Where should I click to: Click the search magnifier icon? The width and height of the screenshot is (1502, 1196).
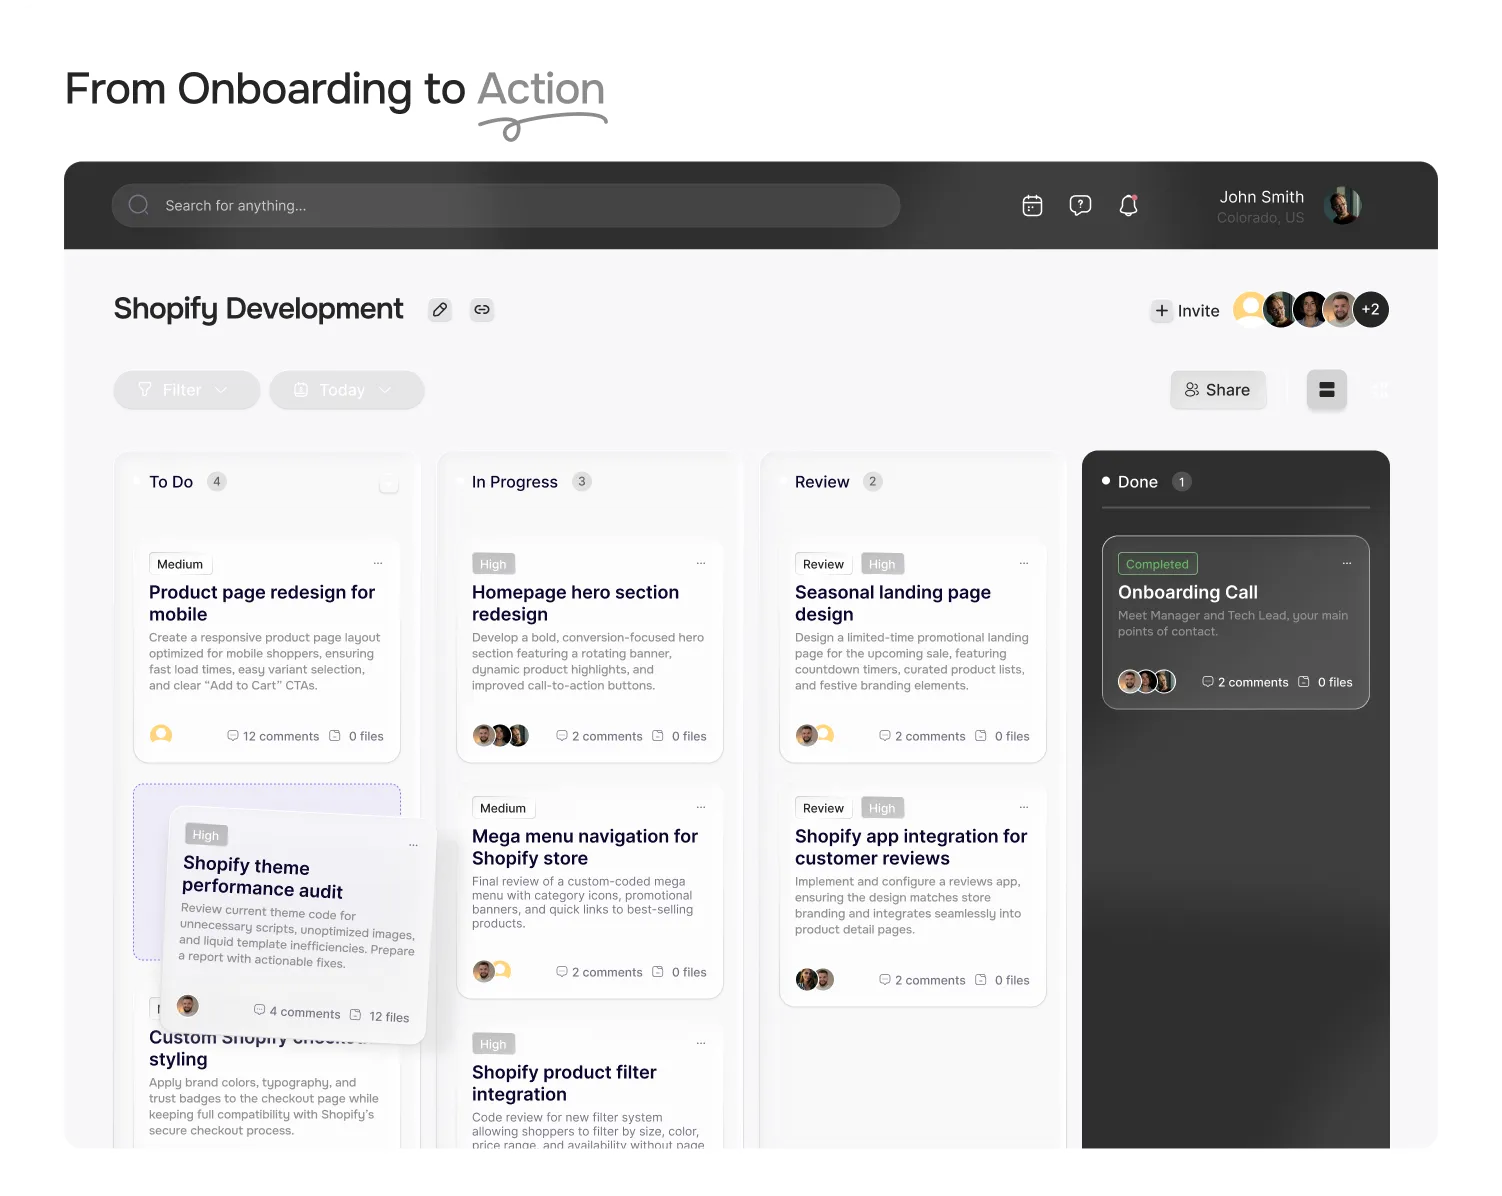coord(139,205)
